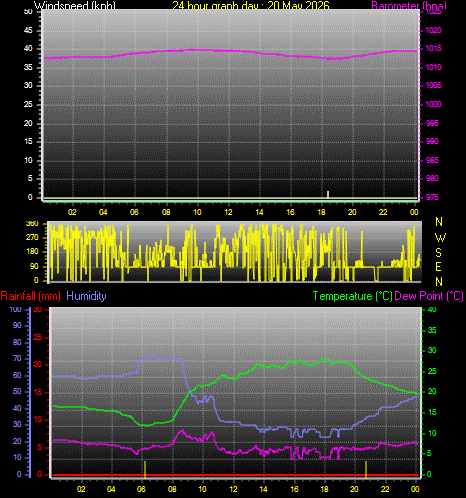Click barometer axis value "1020"
466x498 pixels.
[x=433, y=30]
